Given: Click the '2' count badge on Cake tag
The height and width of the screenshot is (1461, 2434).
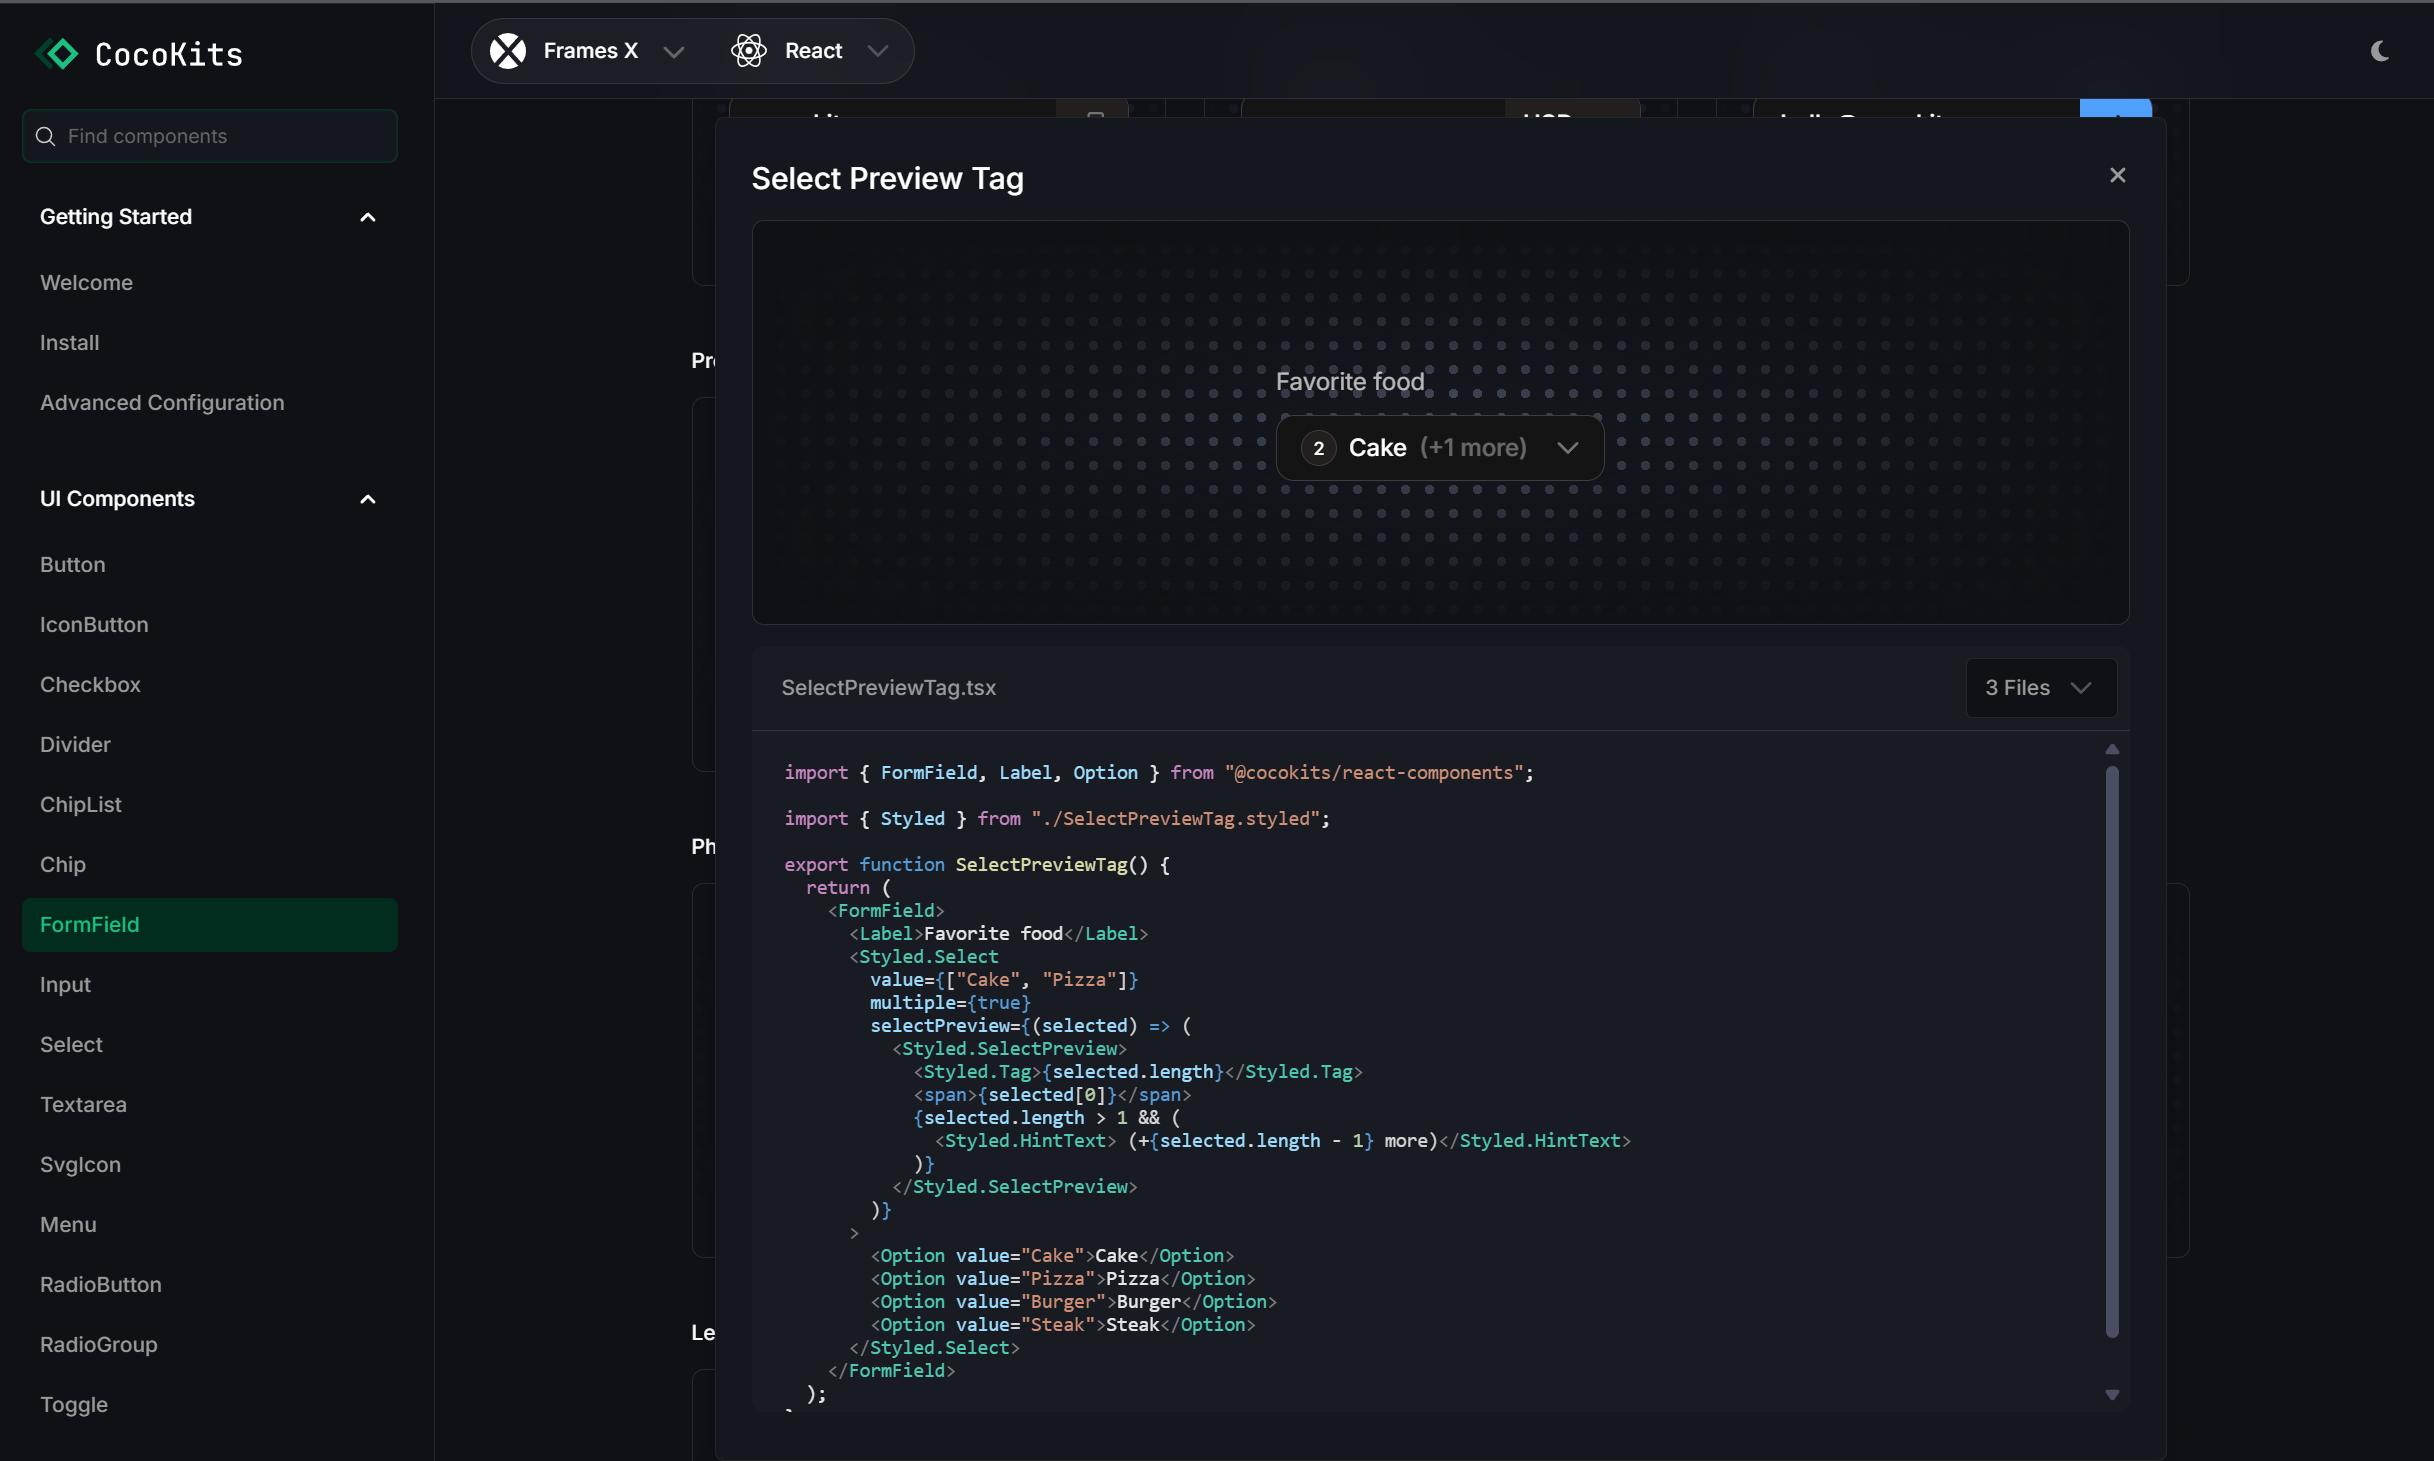Looking at the screenshot, I should click(1317, 448).
